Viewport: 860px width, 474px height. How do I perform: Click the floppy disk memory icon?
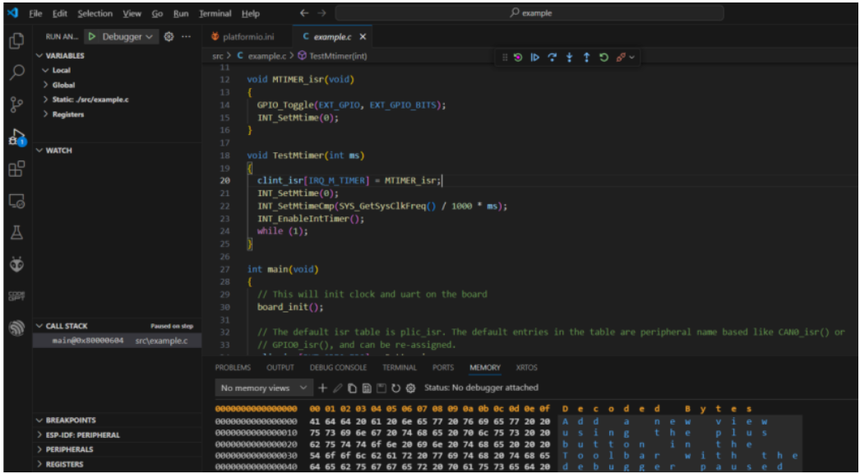click(381, 388)
